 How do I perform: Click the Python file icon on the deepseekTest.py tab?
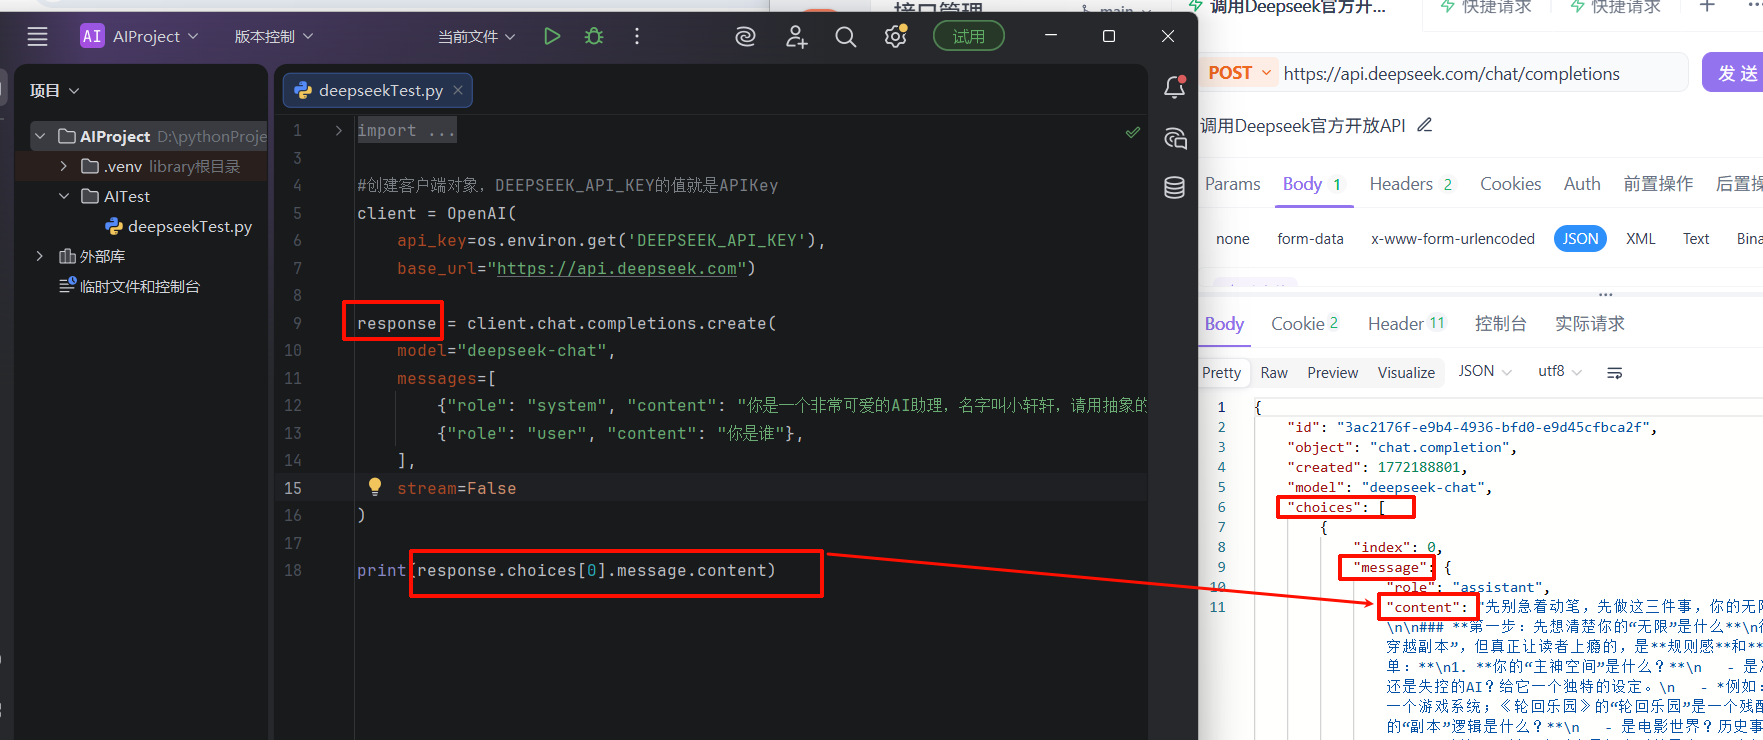coord(303,90)
